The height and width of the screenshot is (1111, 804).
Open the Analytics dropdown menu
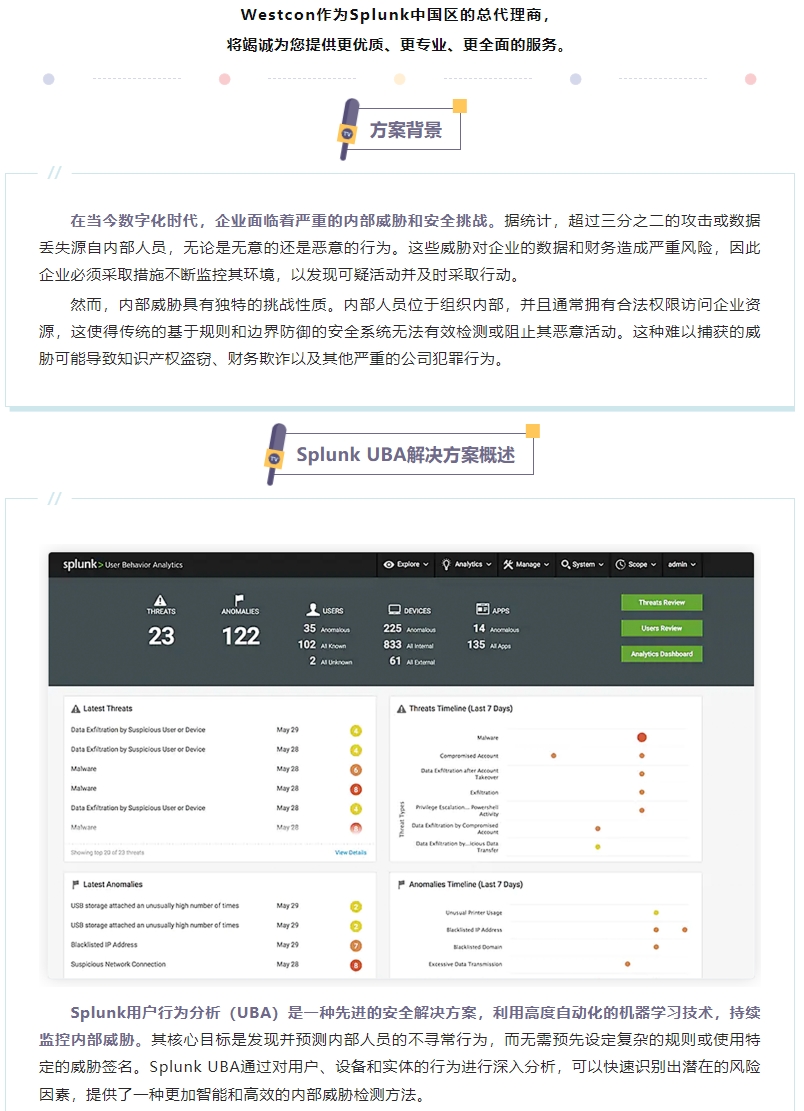[x=467, y=565]
